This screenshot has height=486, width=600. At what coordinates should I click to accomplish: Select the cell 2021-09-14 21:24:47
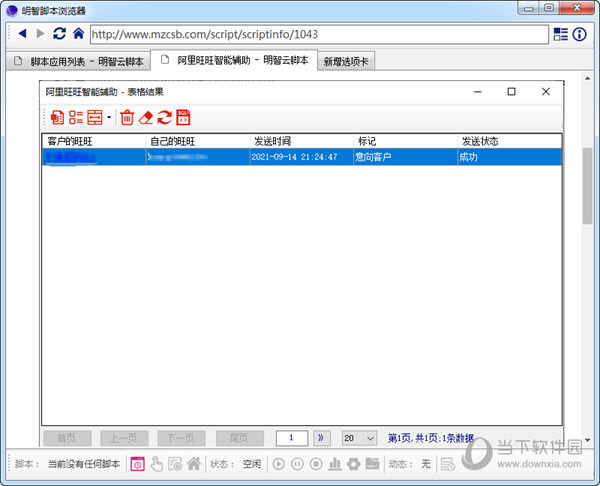click(302, 157)
